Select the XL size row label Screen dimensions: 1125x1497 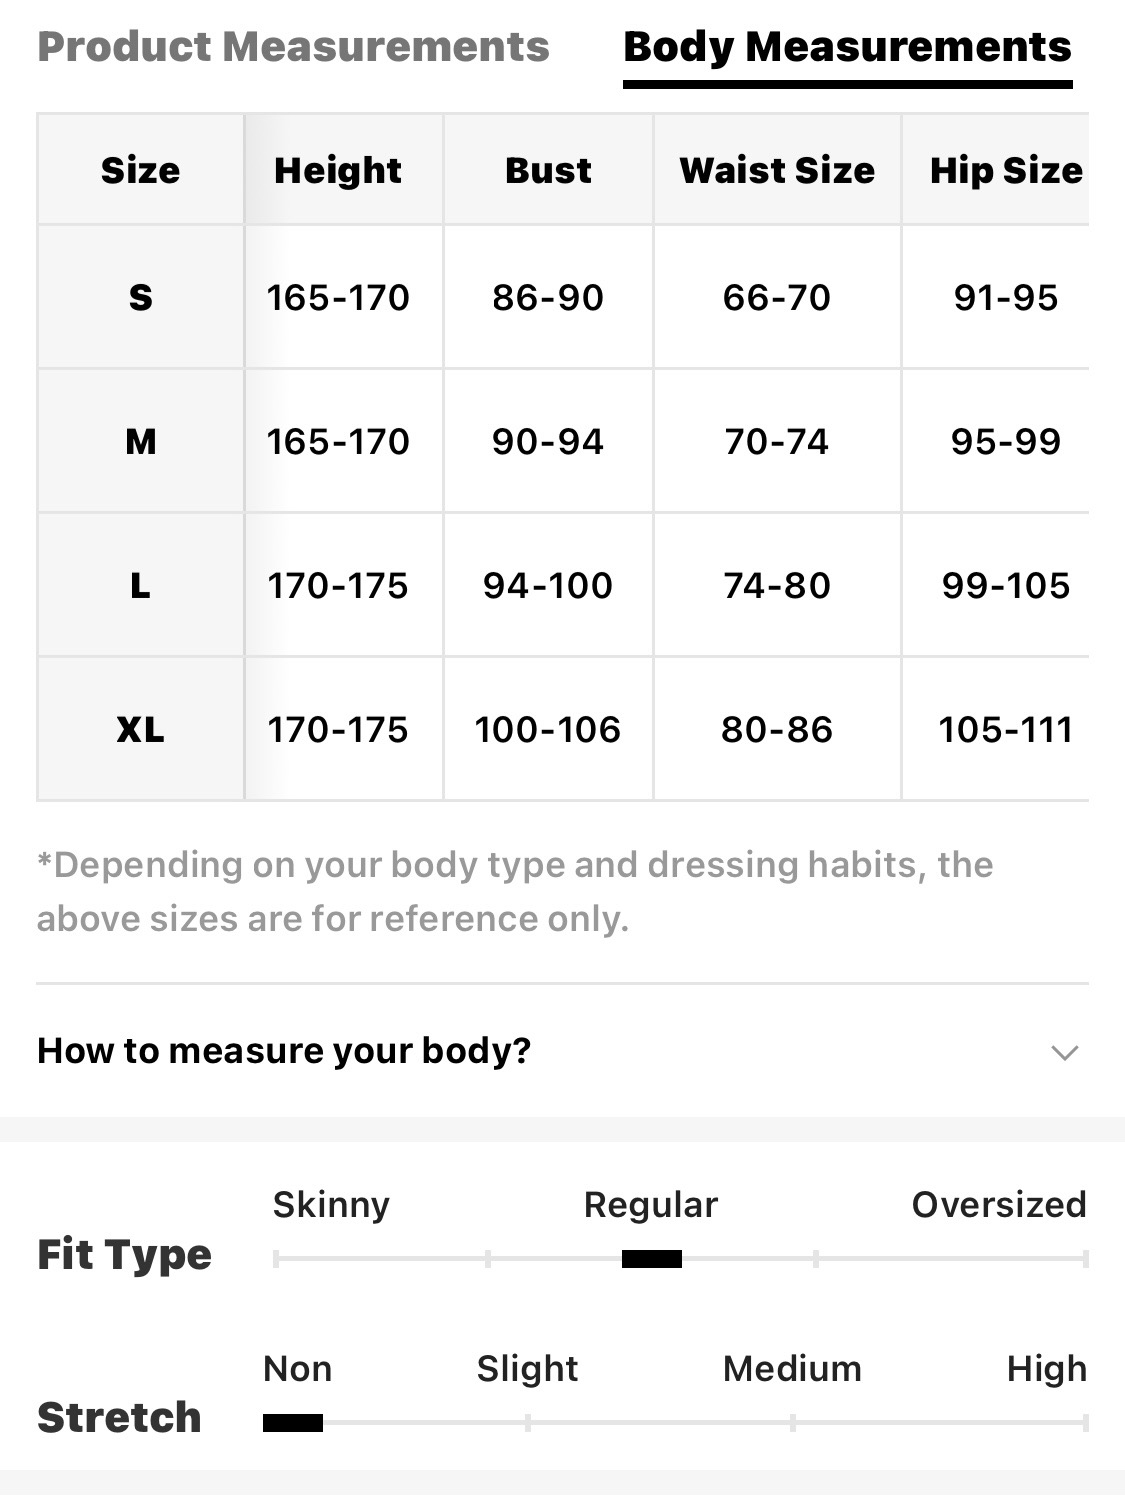point(141,729)
